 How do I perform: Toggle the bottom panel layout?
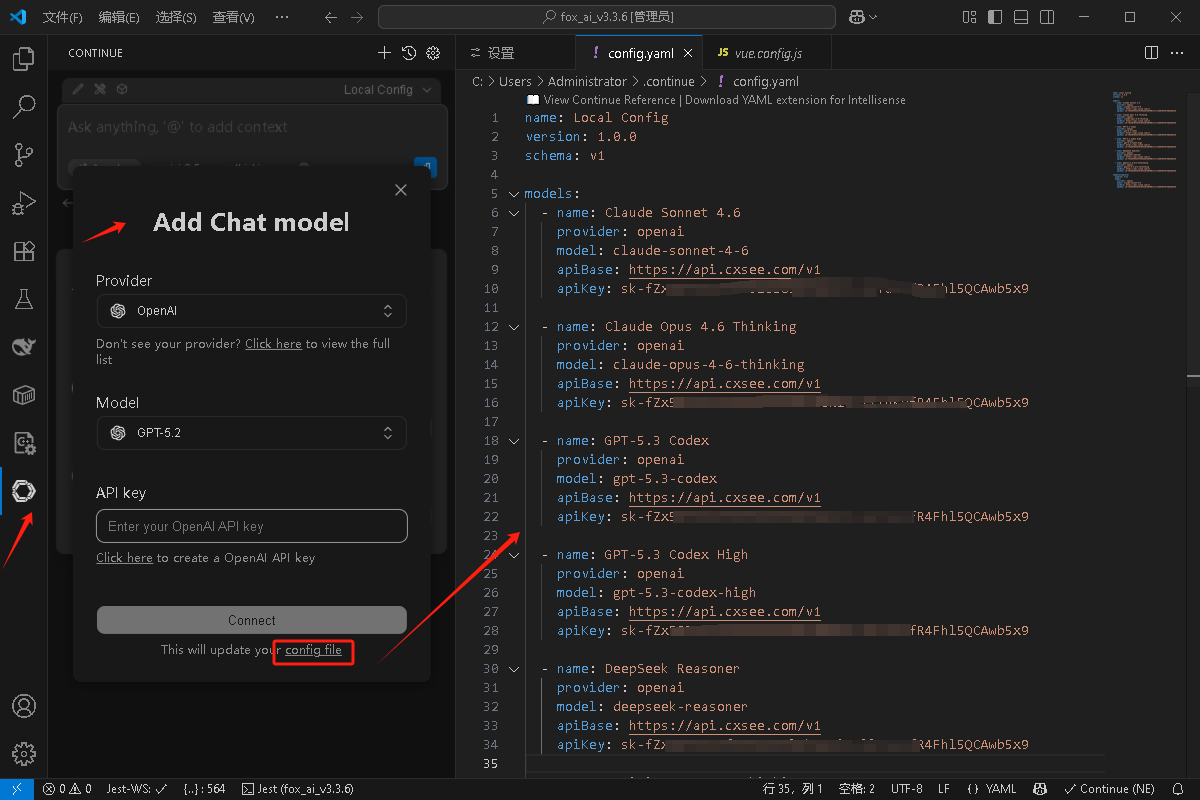pos(1021,17)
